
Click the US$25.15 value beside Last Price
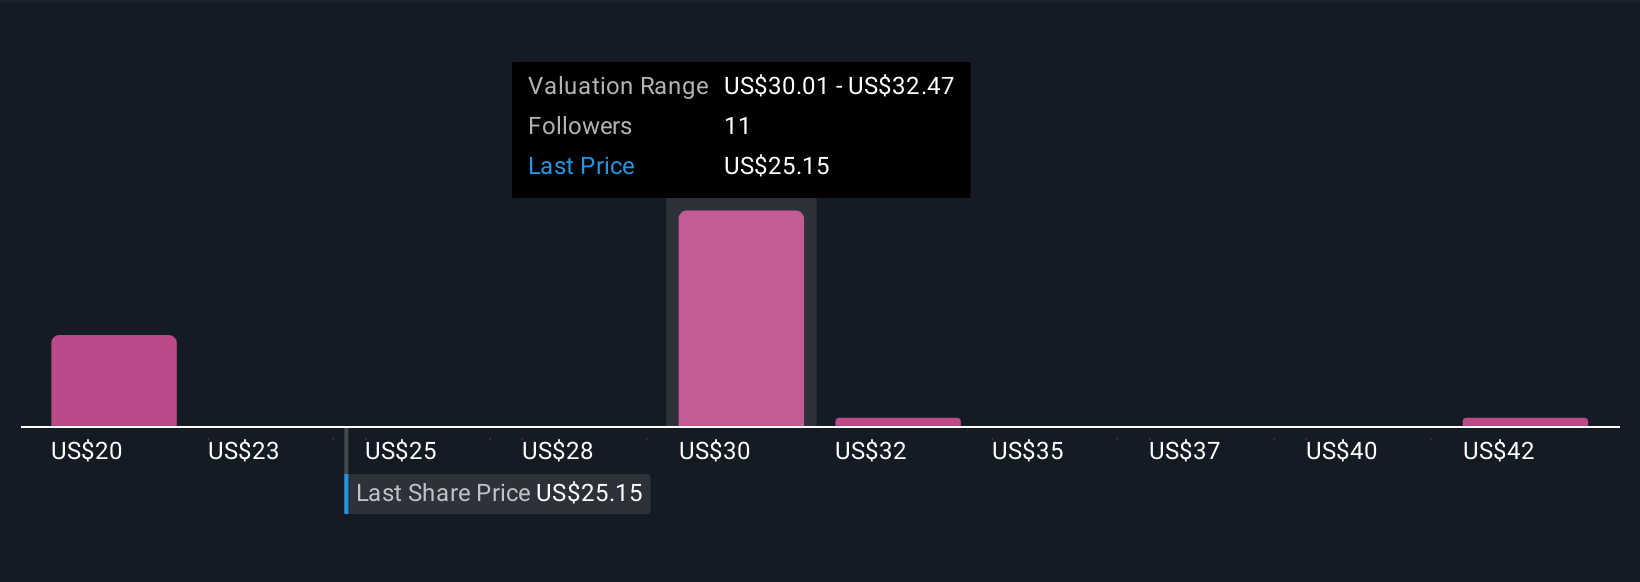tap(777, 166)
